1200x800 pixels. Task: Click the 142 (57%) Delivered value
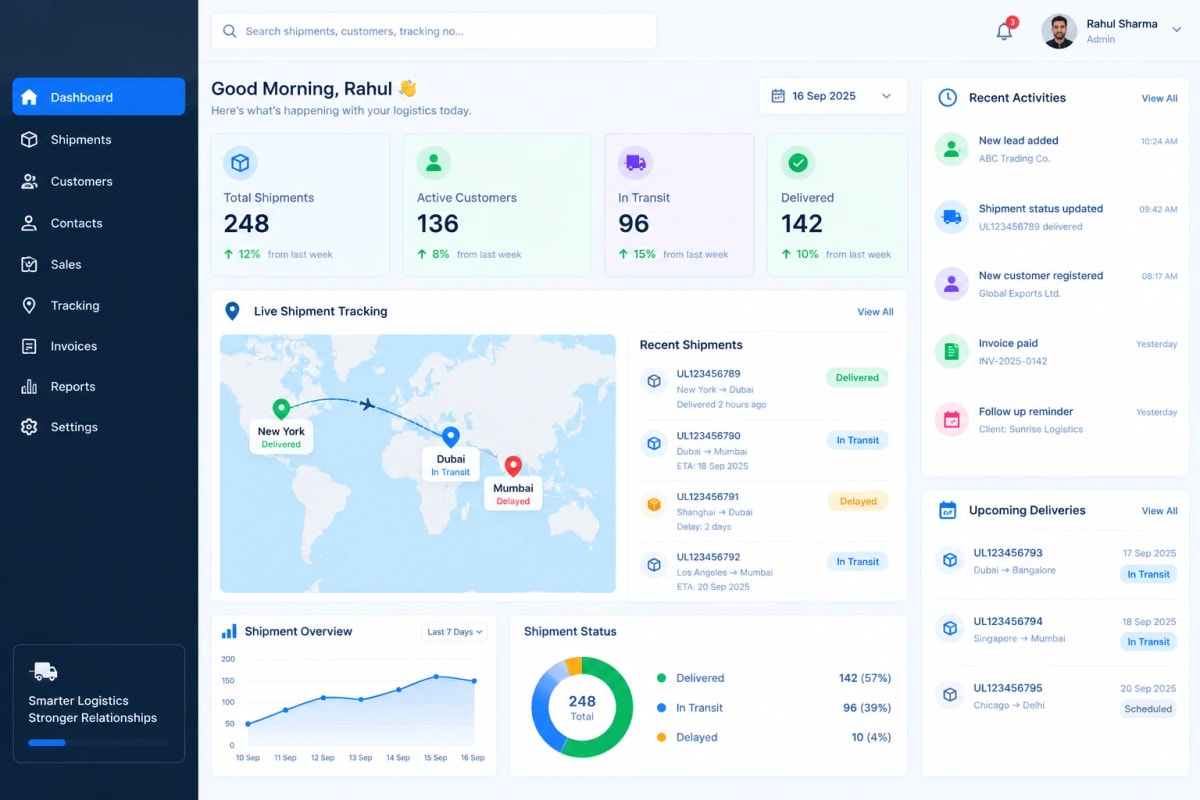tap(865, 678)
